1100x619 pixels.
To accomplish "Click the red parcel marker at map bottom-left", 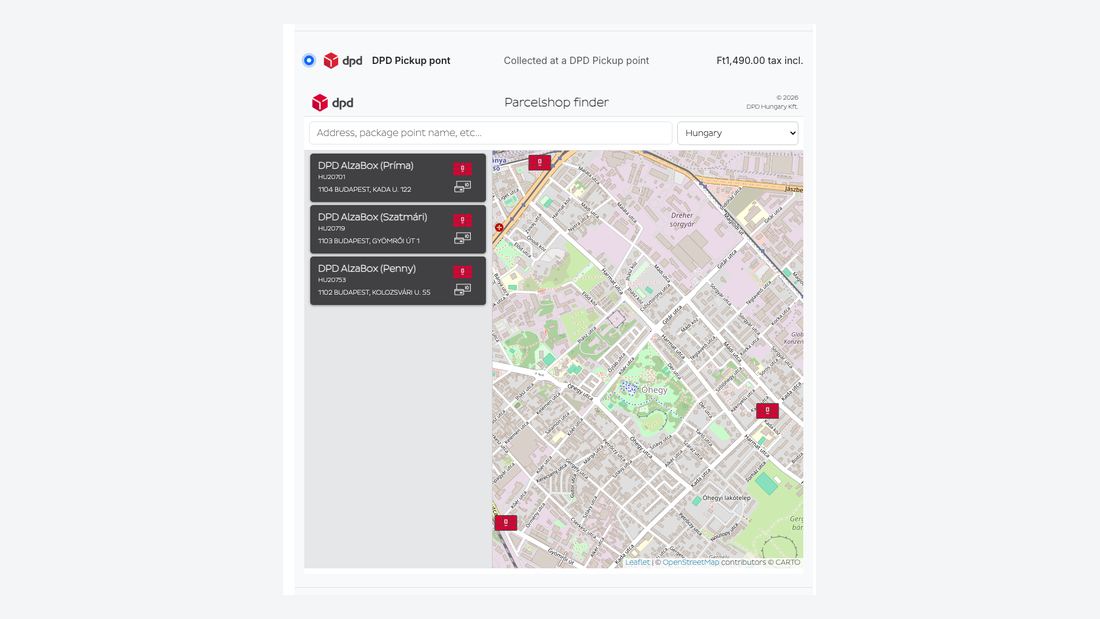I will click(x=506, y=523).
